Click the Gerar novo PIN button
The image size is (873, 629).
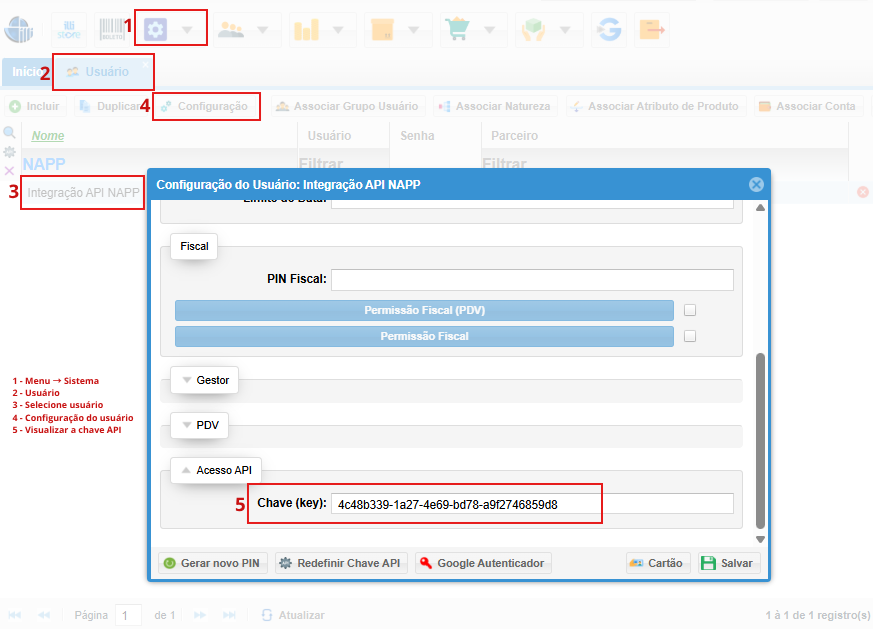point(213,563)
